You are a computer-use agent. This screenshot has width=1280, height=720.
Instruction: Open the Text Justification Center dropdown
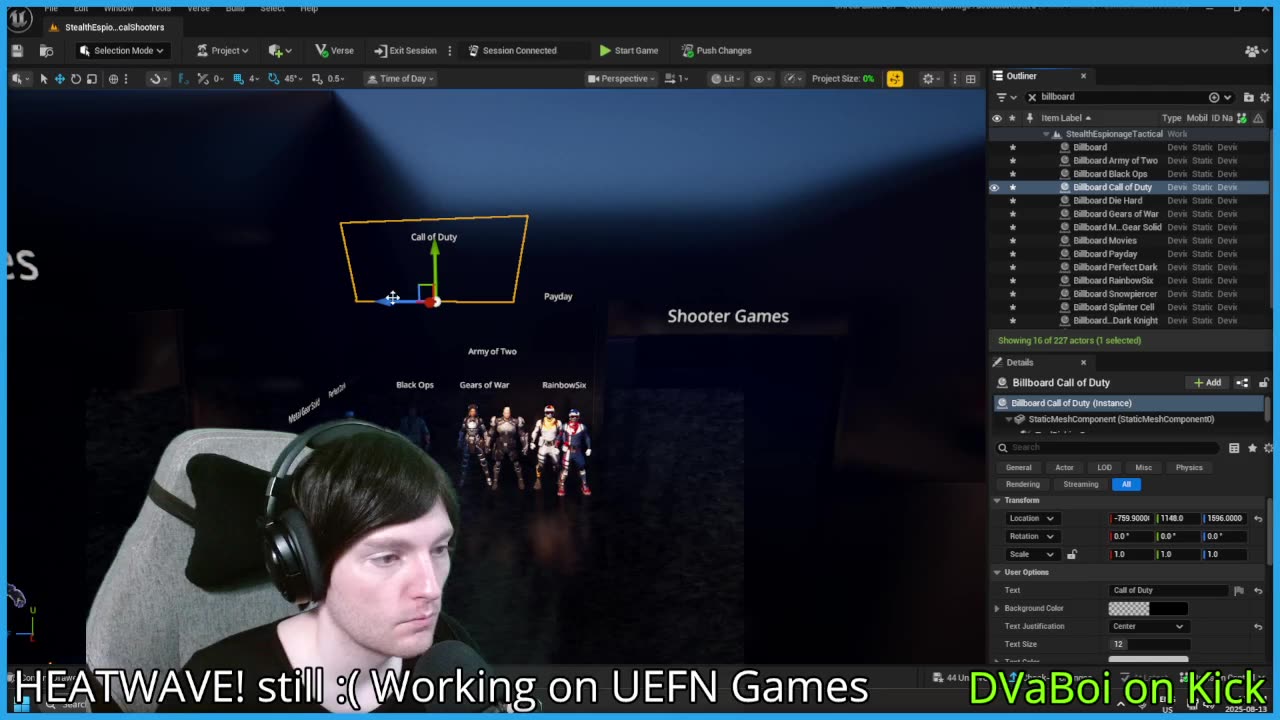point(1147,626)
